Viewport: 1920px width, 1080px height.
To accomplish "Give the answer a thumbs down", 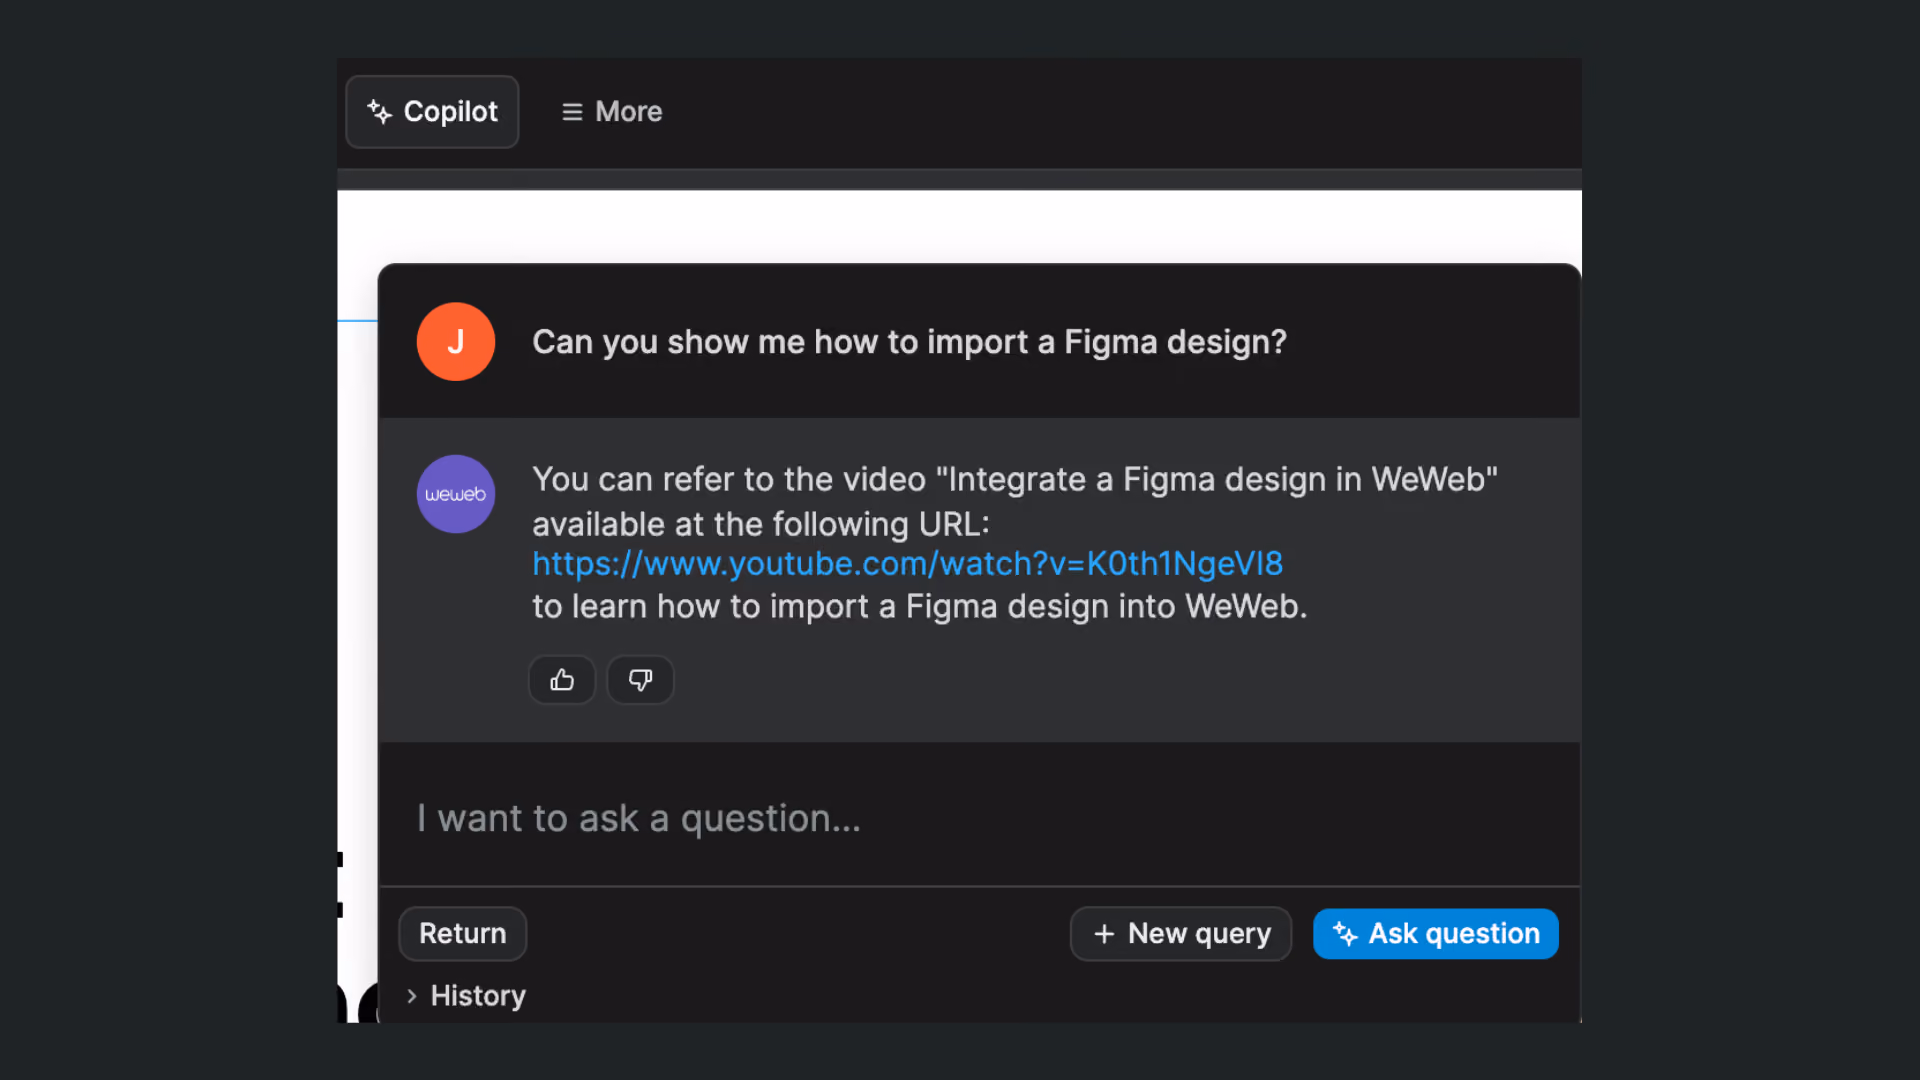I will (x=641, y=680).
